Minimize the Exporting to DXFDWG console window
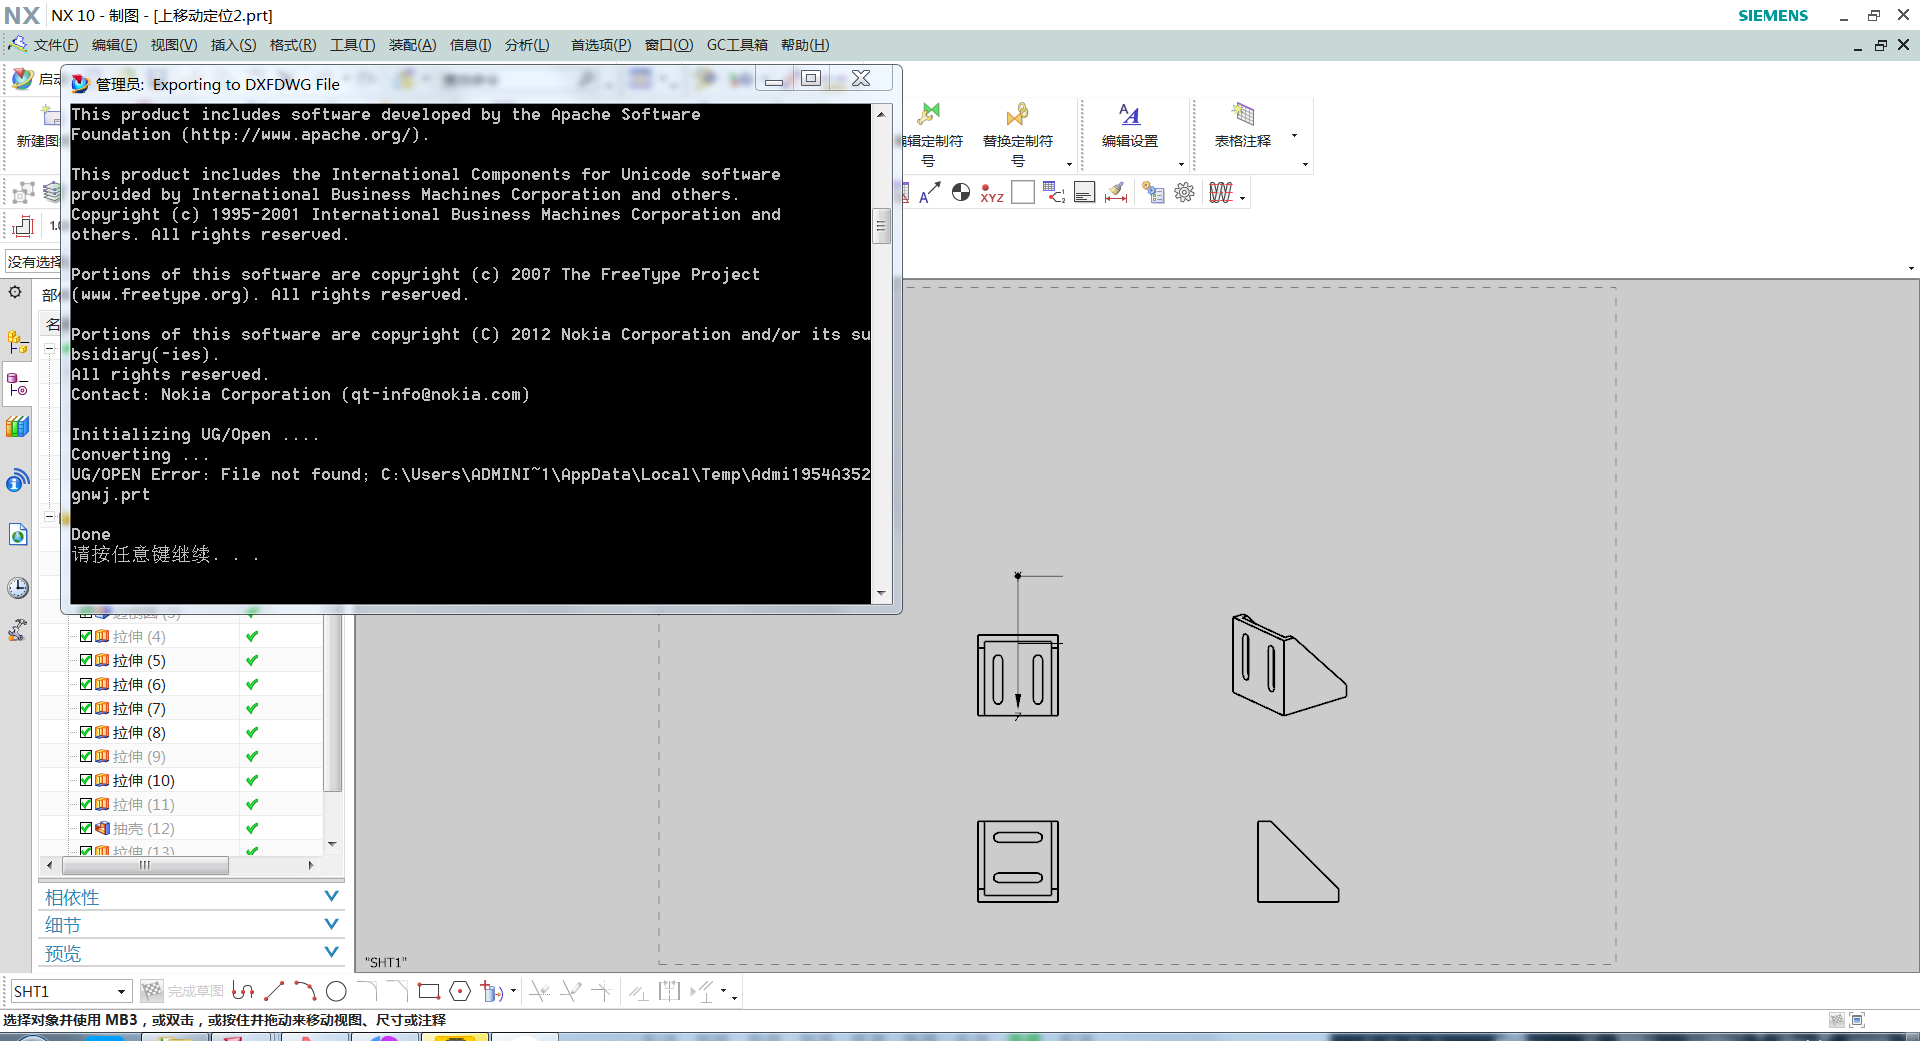 [x=774, y=79]
